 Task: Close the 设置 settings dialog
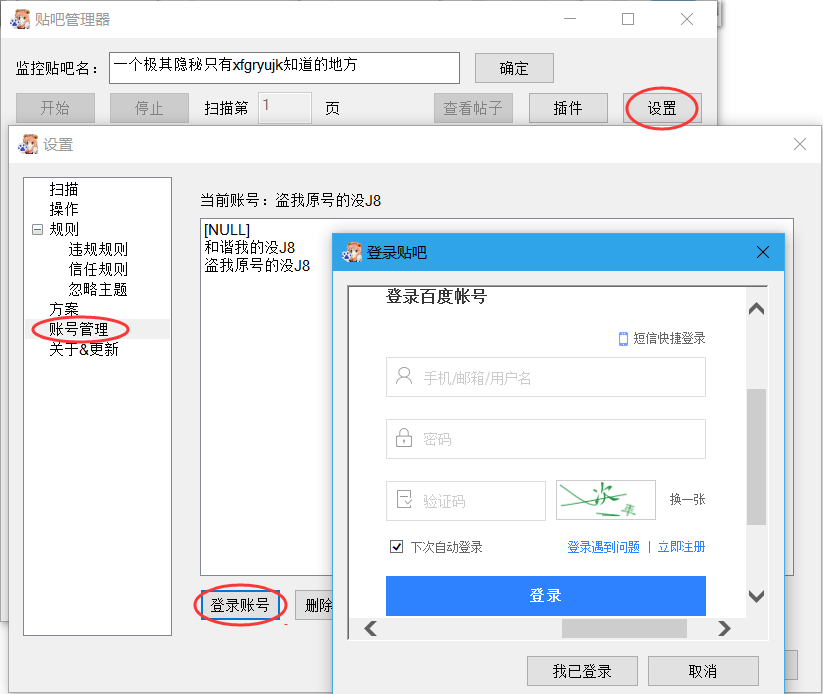click(799, 144)
